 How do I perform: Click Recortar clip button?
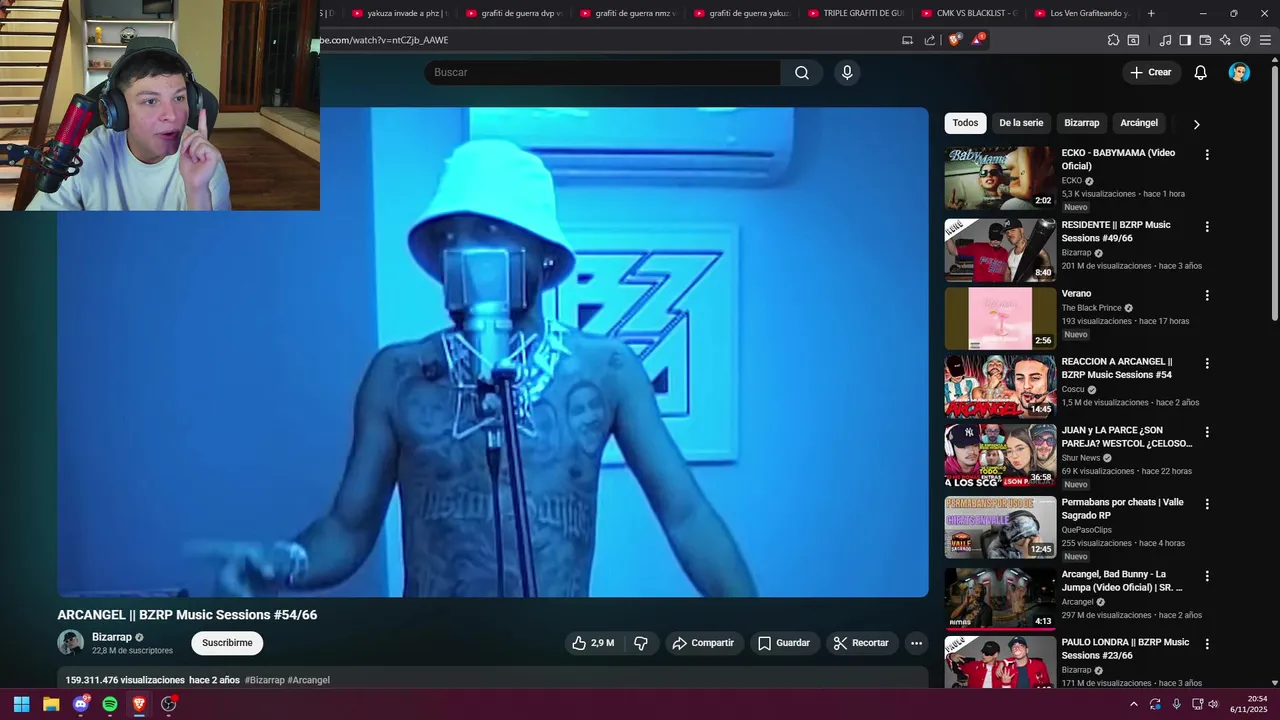click(x=861, y=643)
